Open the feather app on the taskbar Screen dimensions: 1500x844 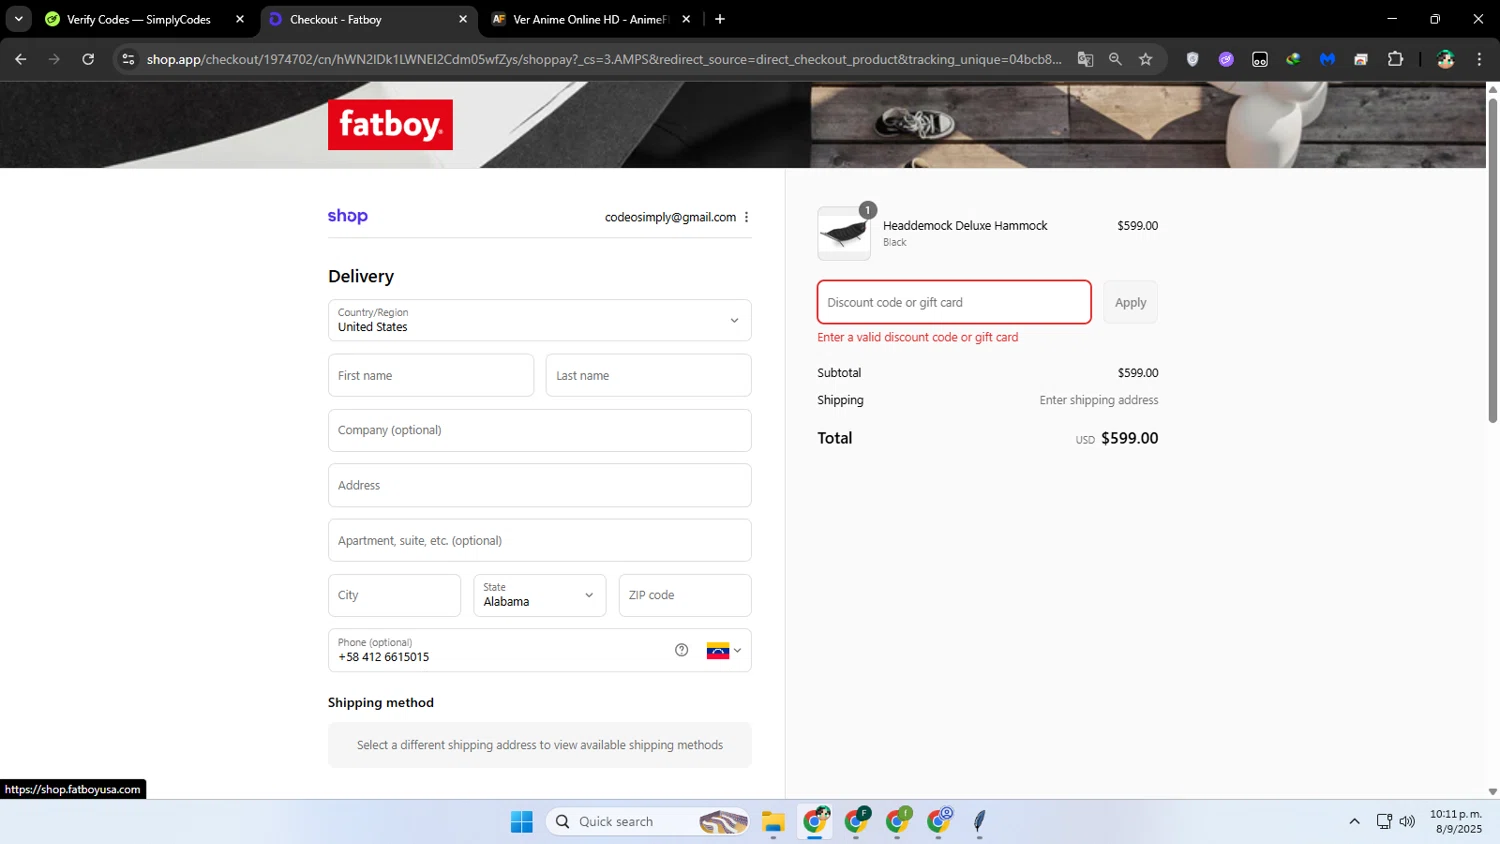(980, 821)
